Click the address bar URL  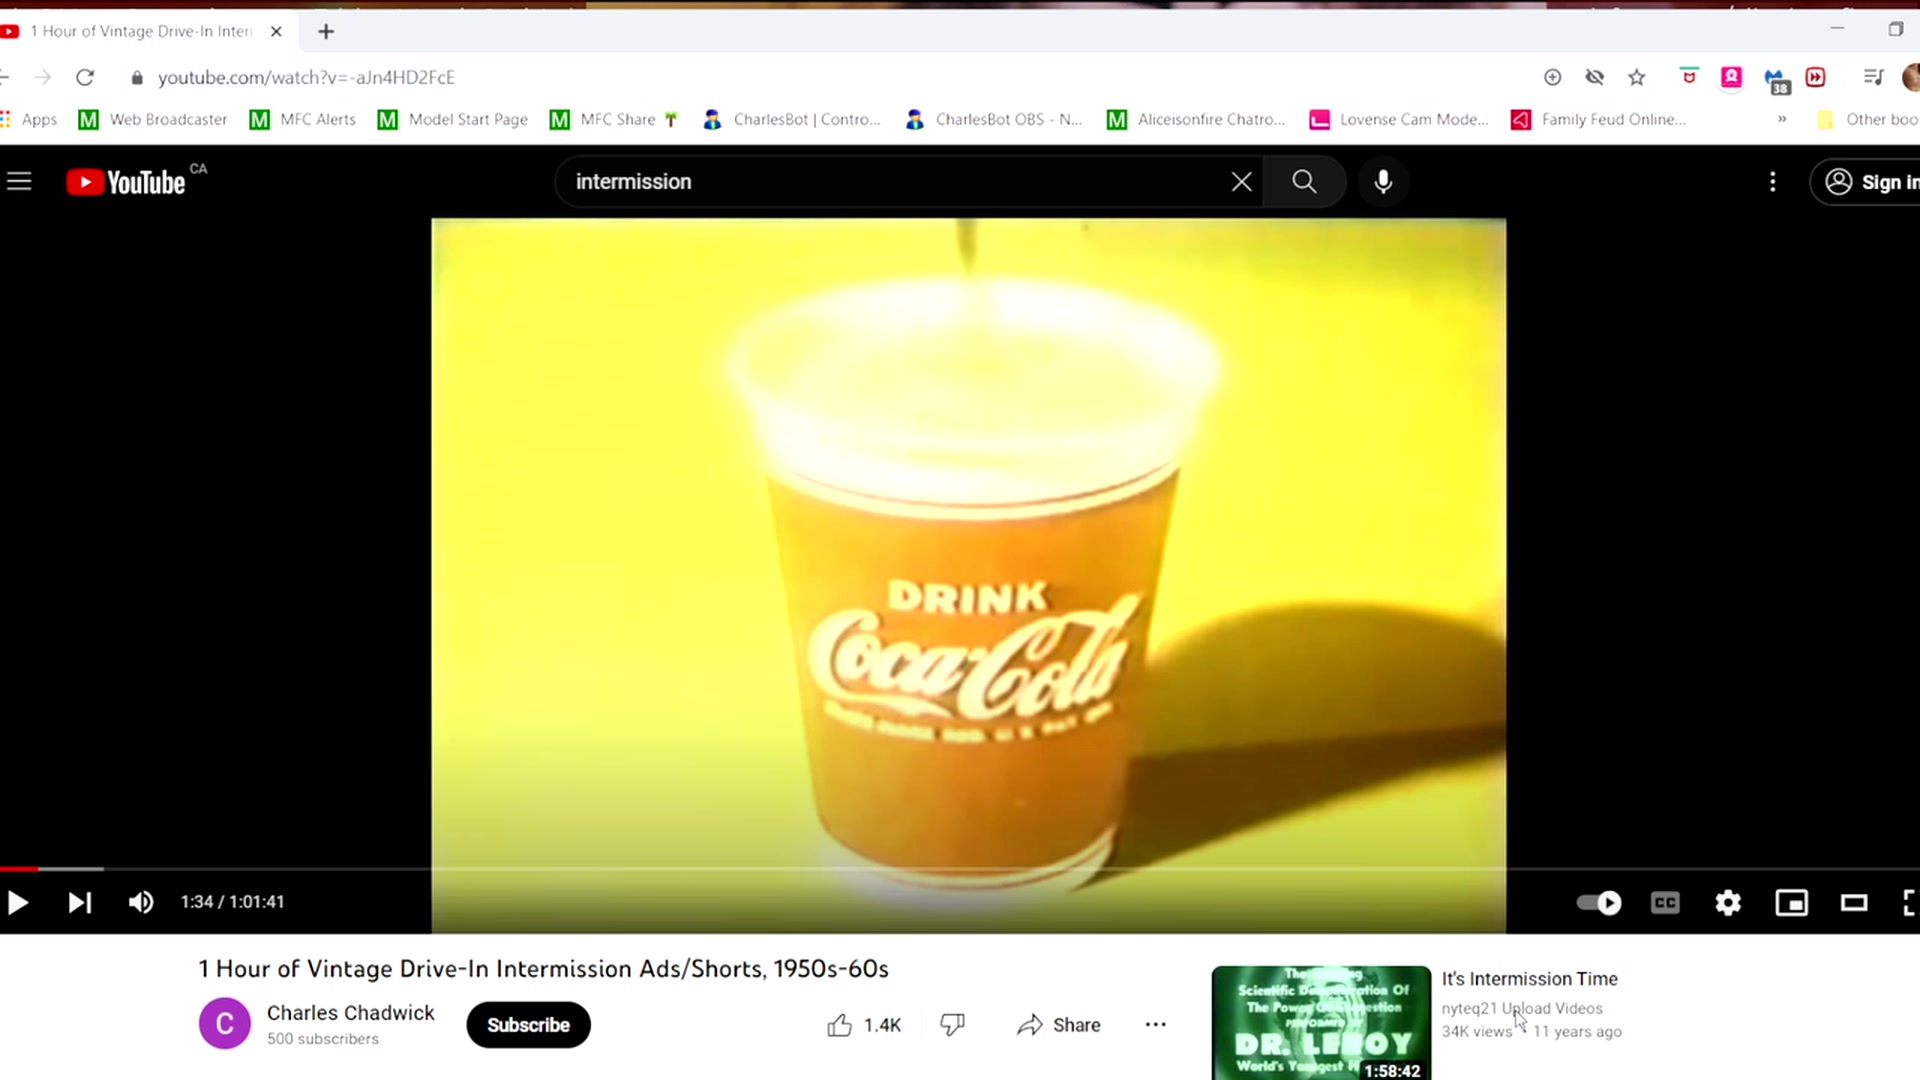click(306, 77)
